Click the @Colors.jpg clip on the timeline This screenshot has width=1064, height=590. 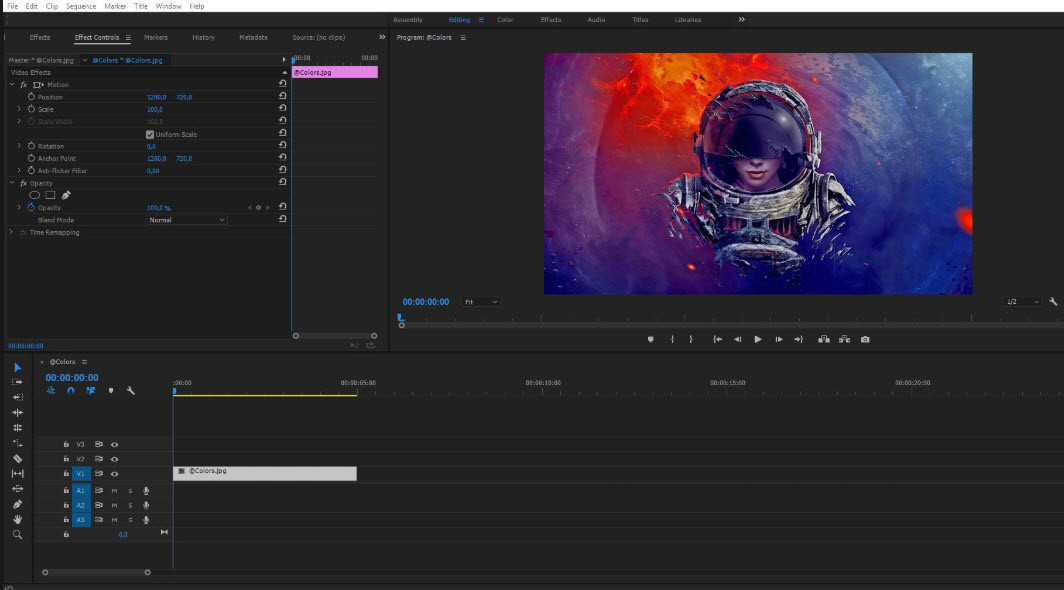coord(265,473)
